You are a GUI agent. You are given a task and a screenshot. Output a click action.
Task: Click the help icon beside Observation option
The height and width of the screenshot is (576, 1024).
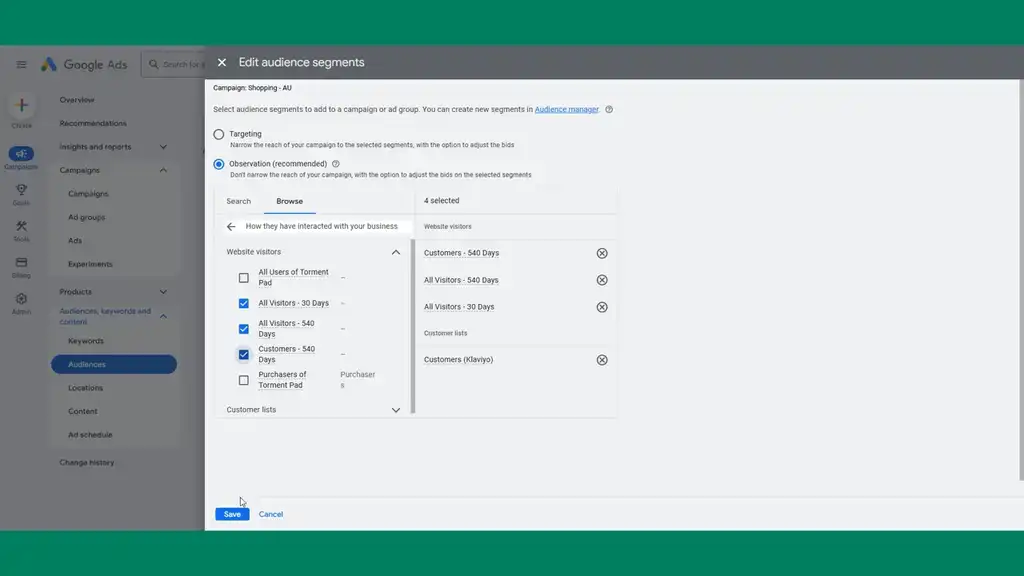(336, 164)
